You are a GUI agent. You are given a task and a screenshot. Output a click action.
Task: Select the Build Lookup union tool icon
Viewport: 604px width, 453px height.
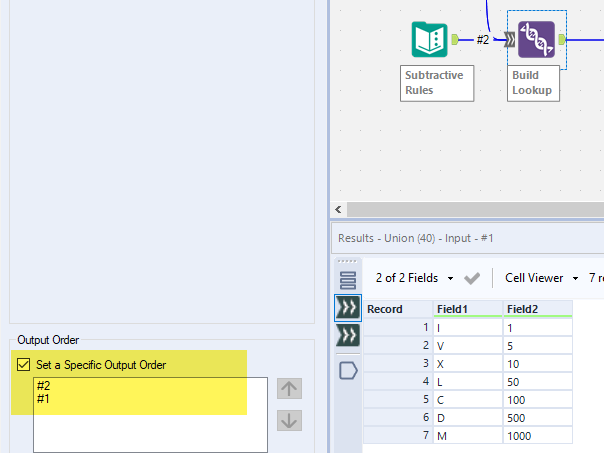(x=536, y=40)
